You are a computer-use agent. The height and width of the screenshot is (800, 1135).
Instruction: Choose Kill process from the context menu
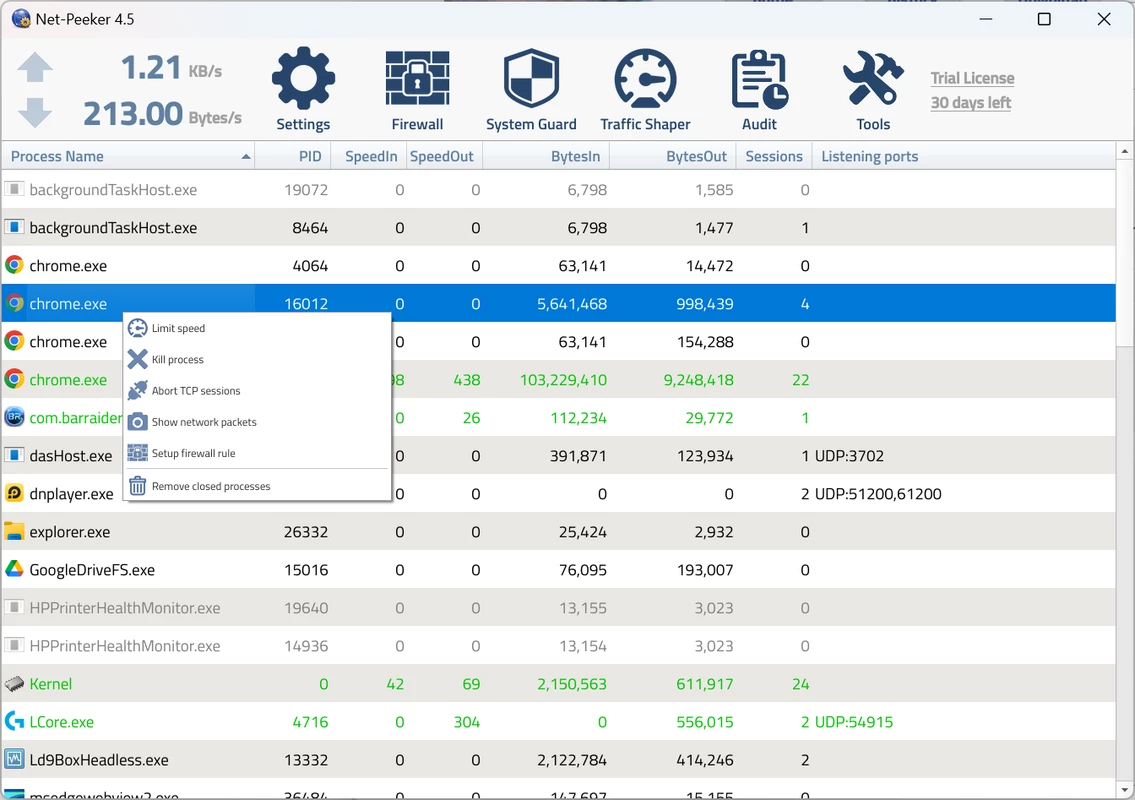(258, 359)
